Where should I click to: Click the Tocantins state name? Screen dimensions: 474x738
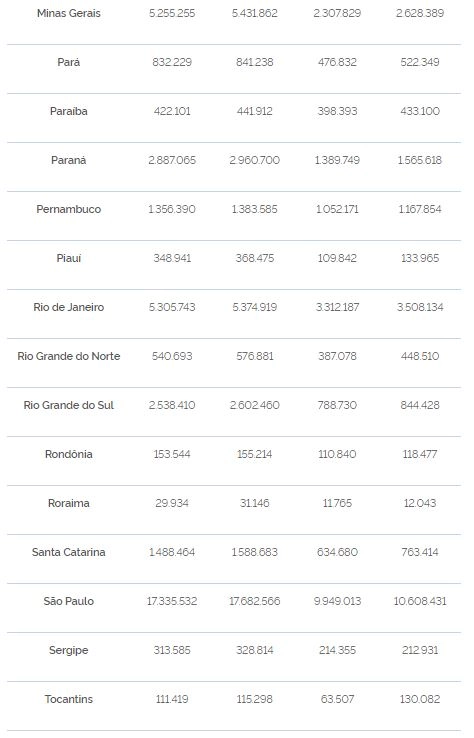pyautogui.click(x=69, y=699)
